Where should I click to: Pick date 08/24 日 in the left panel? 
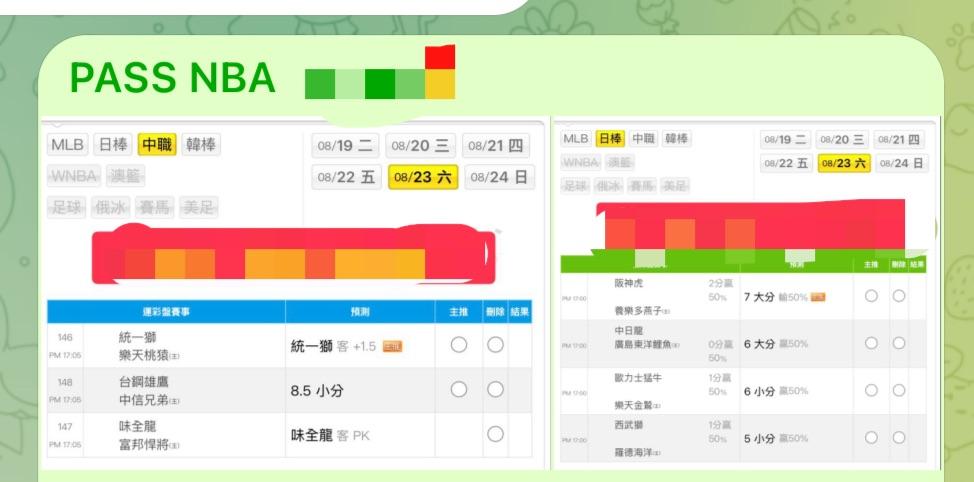tap(499, 178)
